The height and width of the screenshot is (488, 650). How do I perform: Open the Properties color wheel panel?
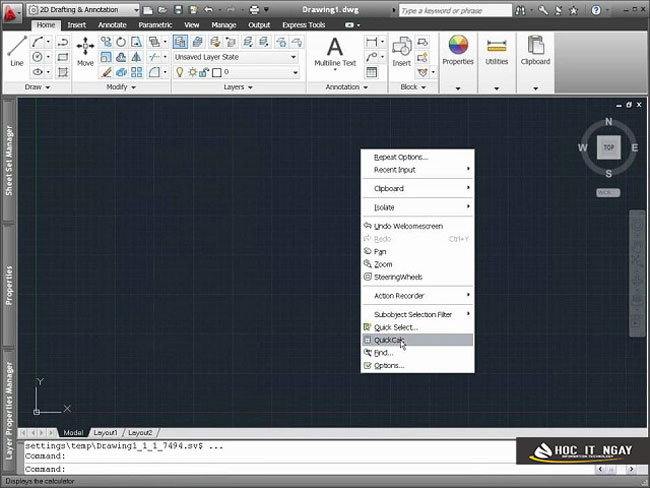(x=458, y=50)
